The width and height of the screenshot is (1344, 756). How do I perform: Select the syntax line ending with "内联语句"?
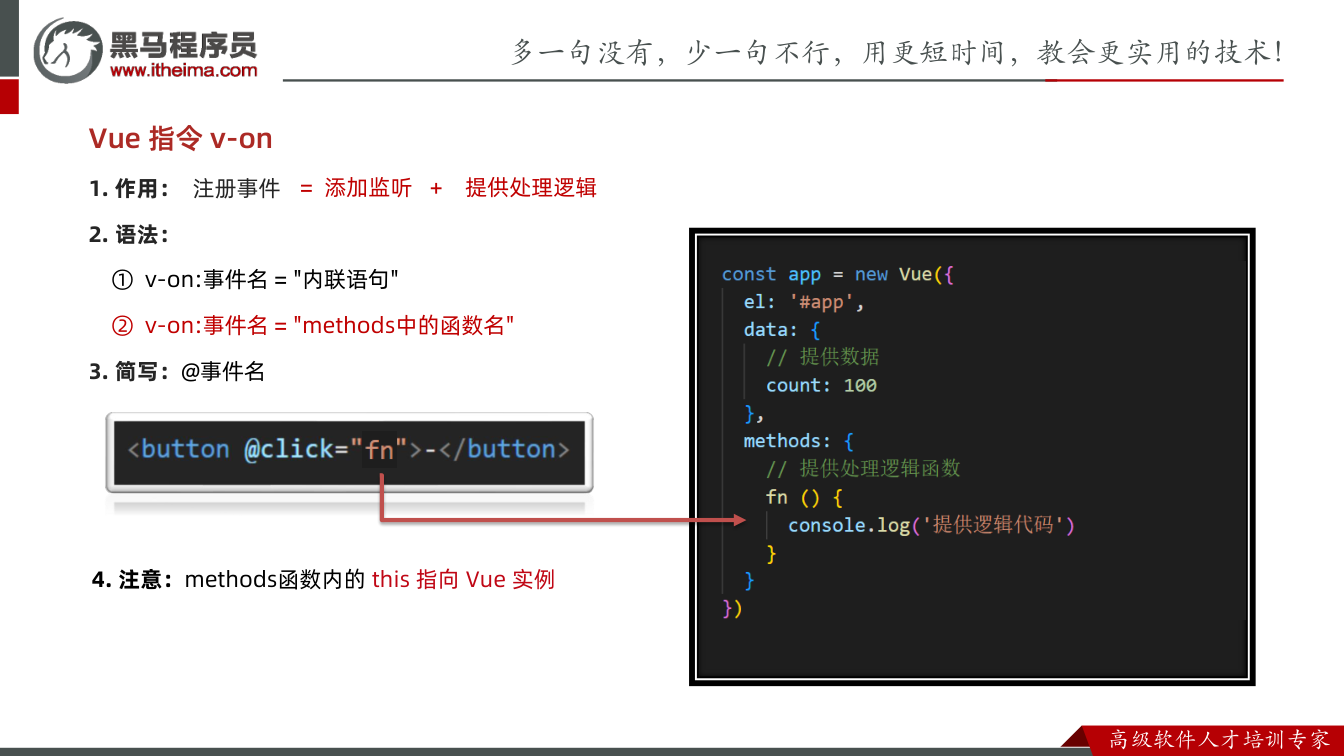click(x=256, y=280)
